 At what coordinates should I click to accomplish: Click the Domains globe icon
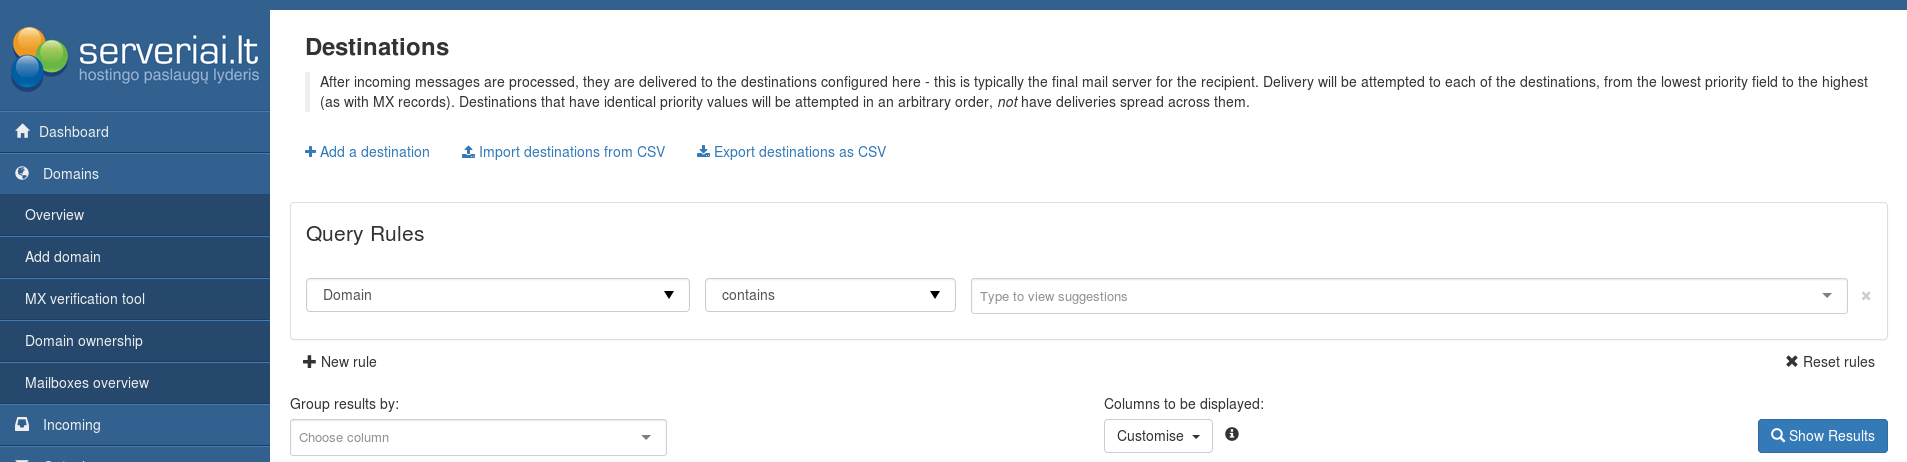(22, 173)
